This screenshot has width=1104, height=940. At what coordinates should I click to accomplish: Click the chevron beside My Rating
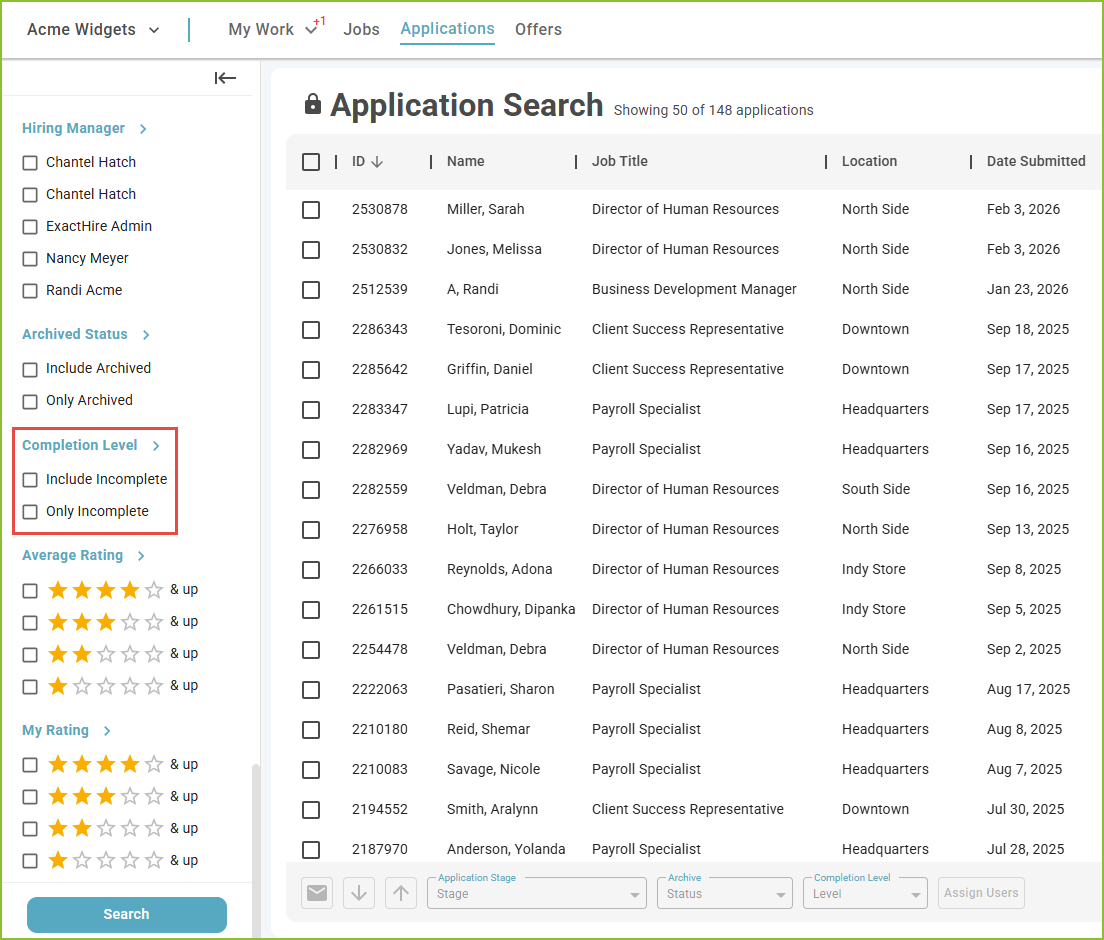coord(107,731)
